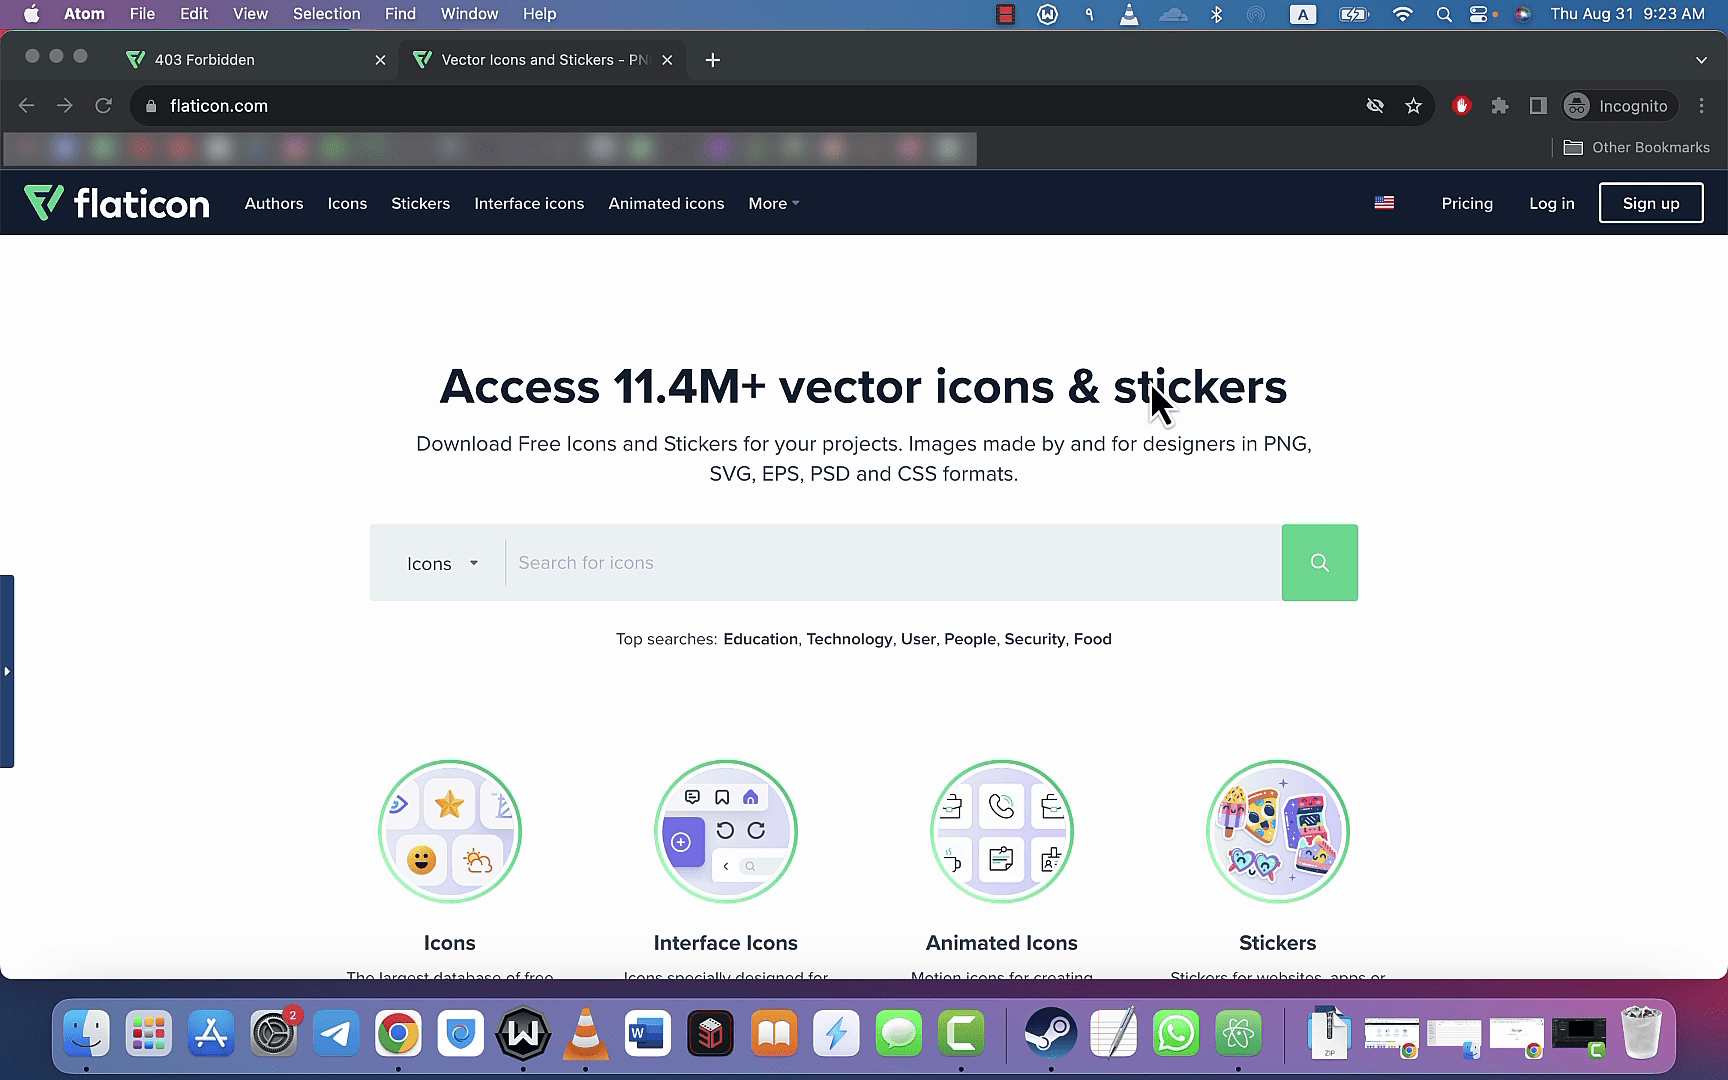This screenshot has width=1728, height=1080.
Task: Focus the Search for icons field
Action: (x=893, y=563)
